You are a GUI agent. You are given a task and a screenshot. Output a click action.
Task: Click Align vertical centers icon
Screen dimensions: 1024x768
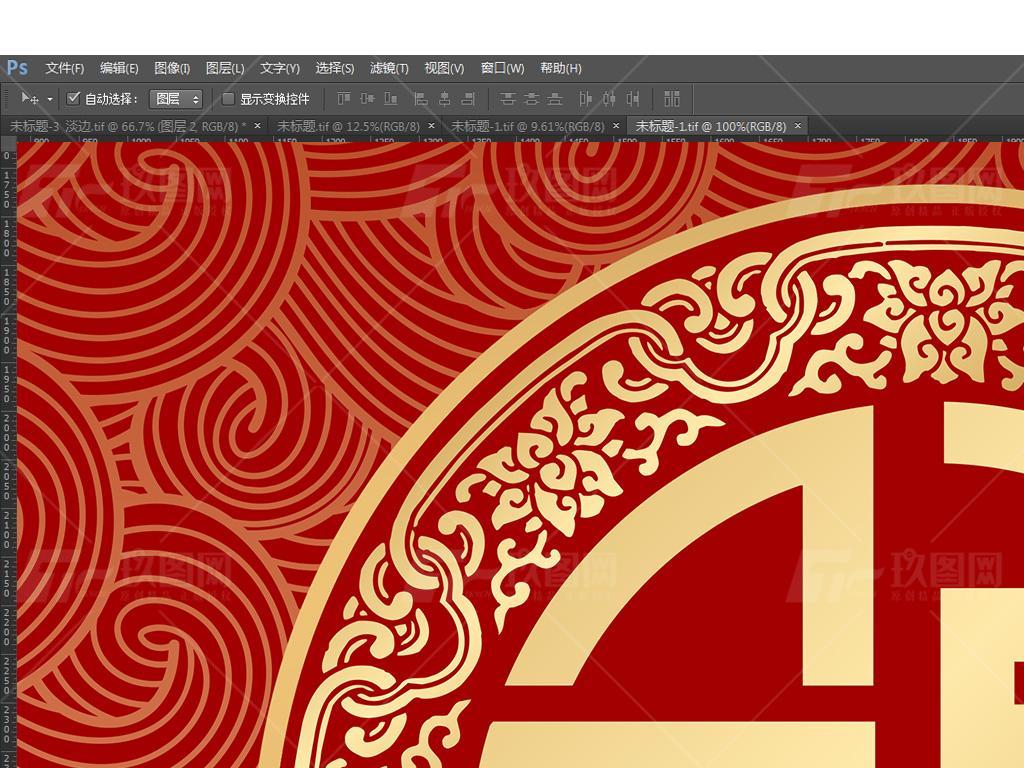click(368, 99)
